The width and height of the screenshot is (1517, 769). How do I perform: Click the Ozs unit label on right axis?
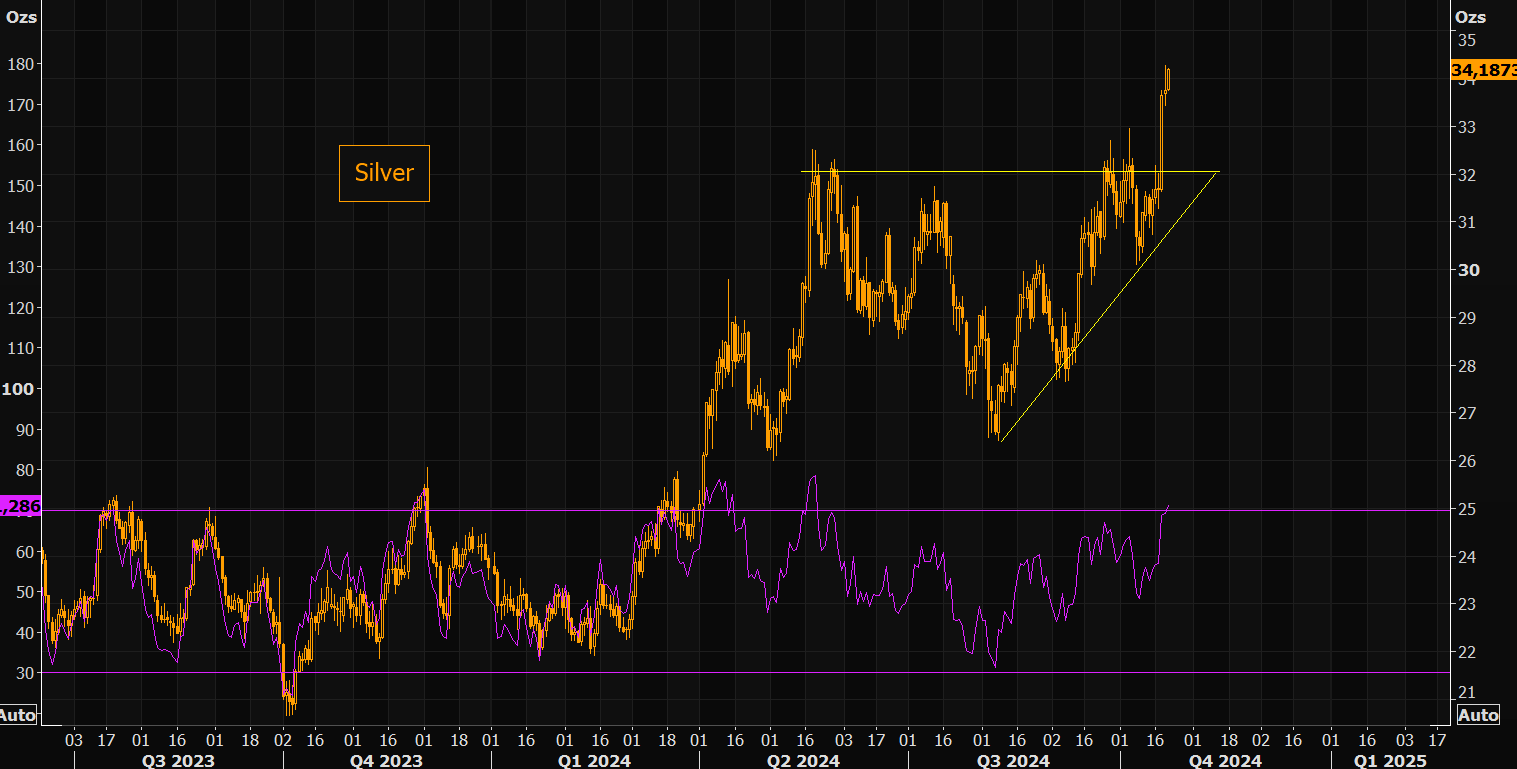[1470, 16]
